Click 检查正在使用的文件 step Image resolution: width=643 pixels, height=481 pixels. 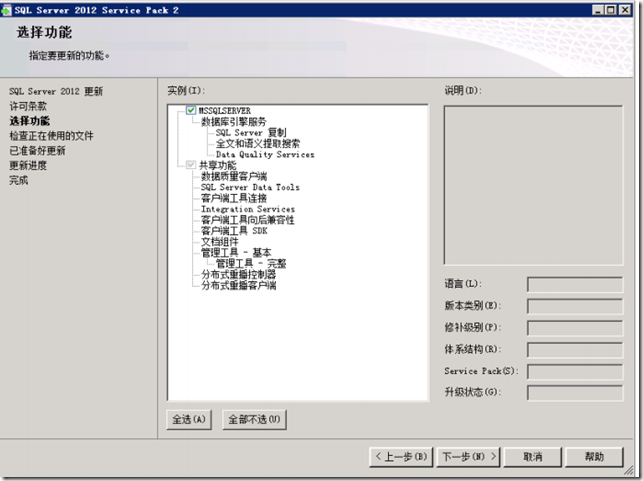[x=51, y=136]
